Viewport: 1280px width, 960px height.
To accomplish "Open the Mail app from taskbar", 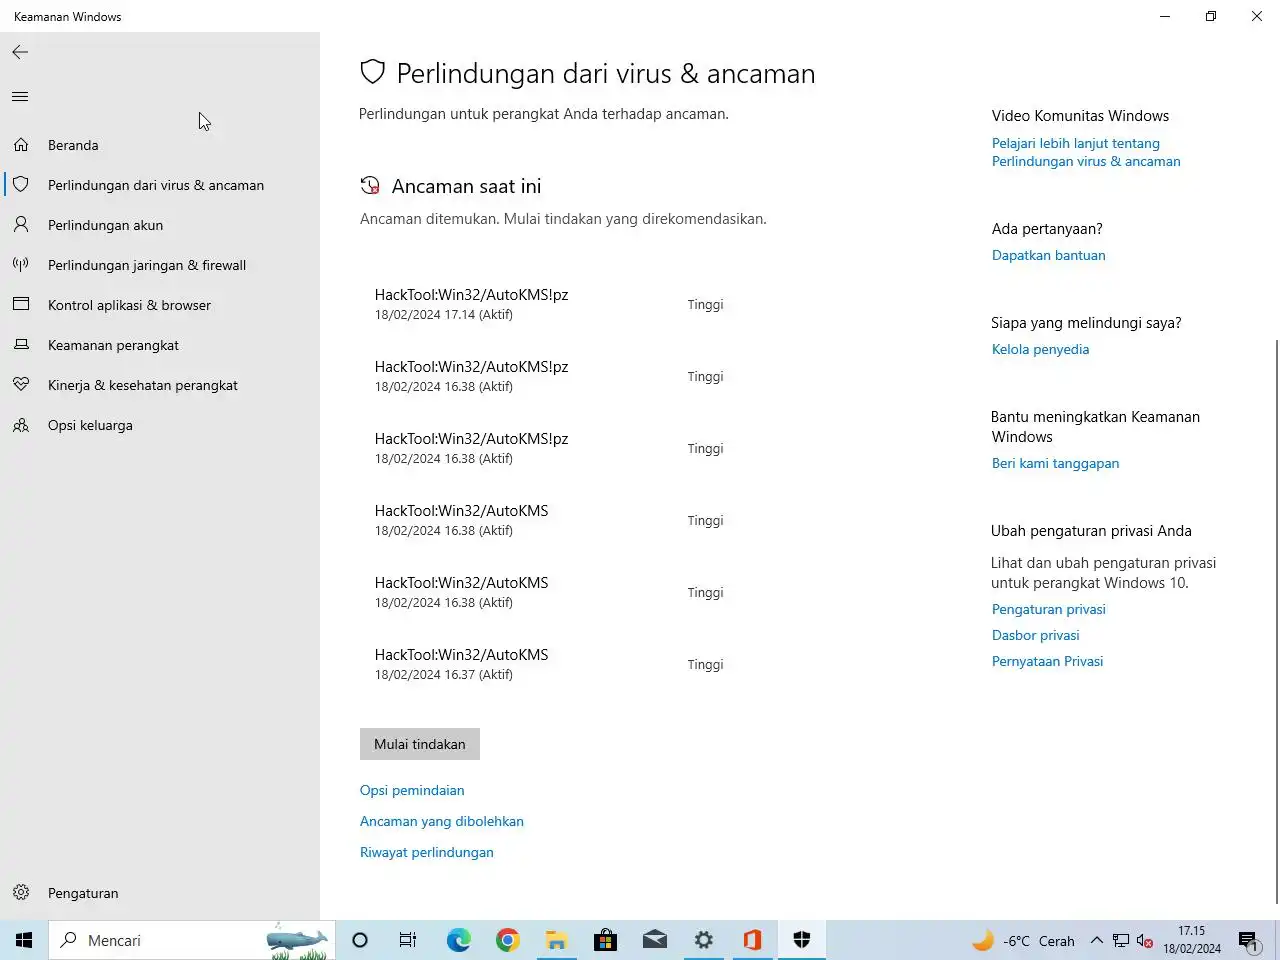I will point(655,940).
